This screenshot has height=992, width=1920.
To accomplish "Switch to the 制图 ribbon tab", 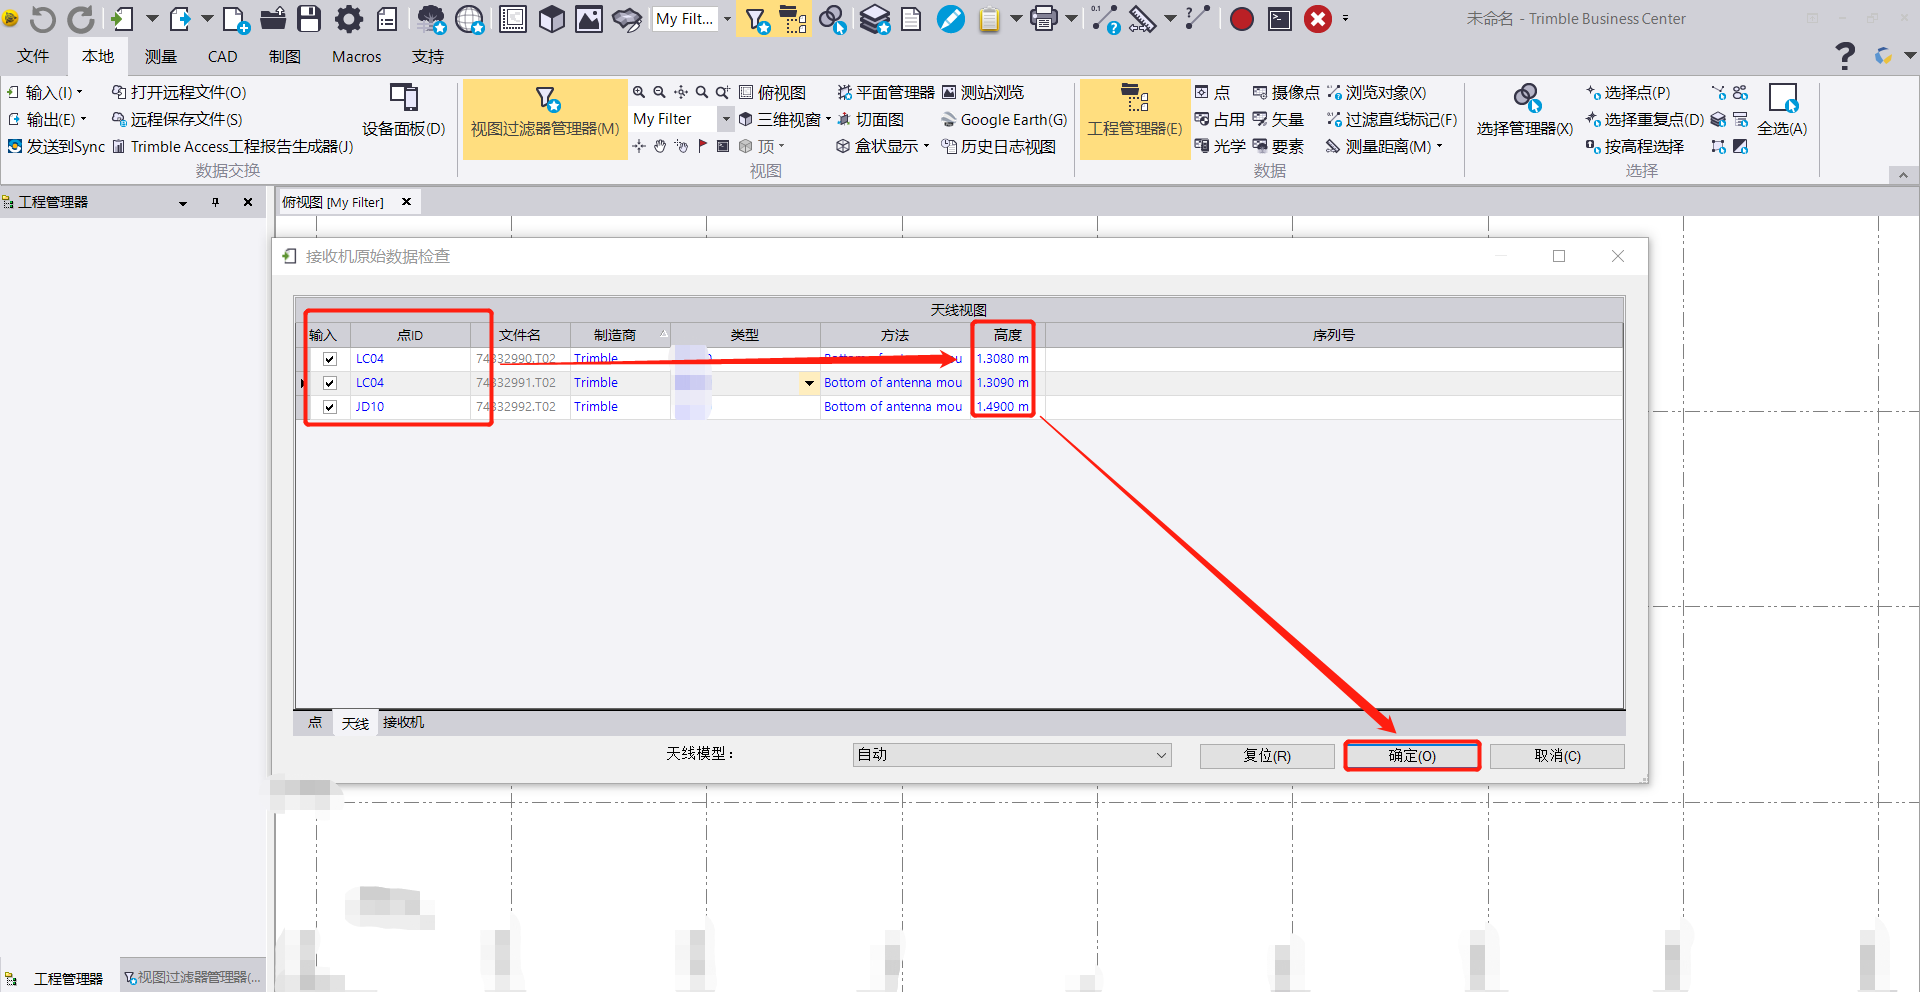I will tap(285, 57).
